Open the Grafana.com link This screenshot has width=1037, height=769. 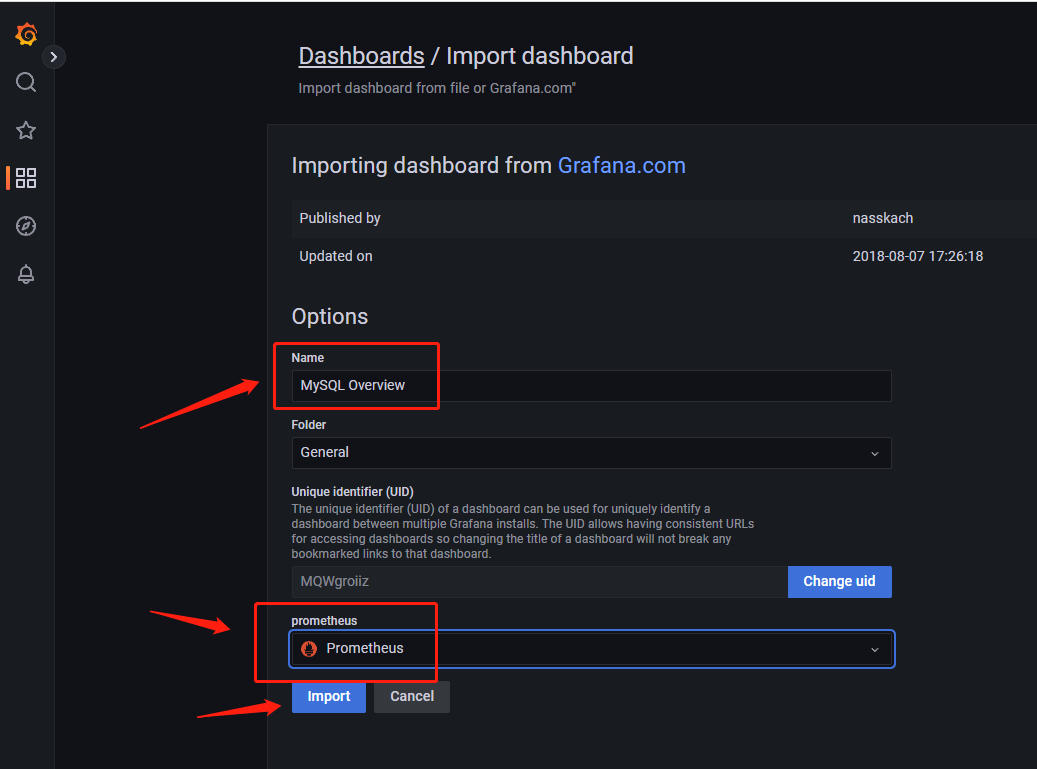click(622, 165)
